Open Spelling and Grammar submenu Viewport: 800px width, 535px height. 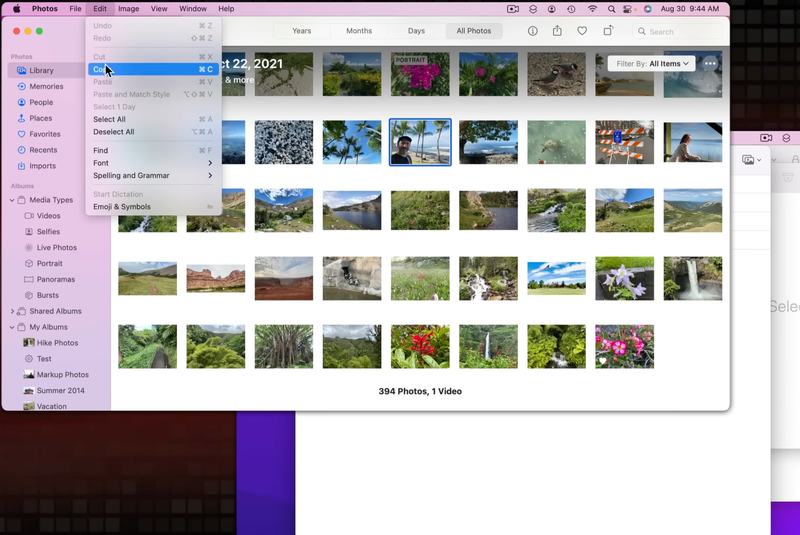coord(153,175)
